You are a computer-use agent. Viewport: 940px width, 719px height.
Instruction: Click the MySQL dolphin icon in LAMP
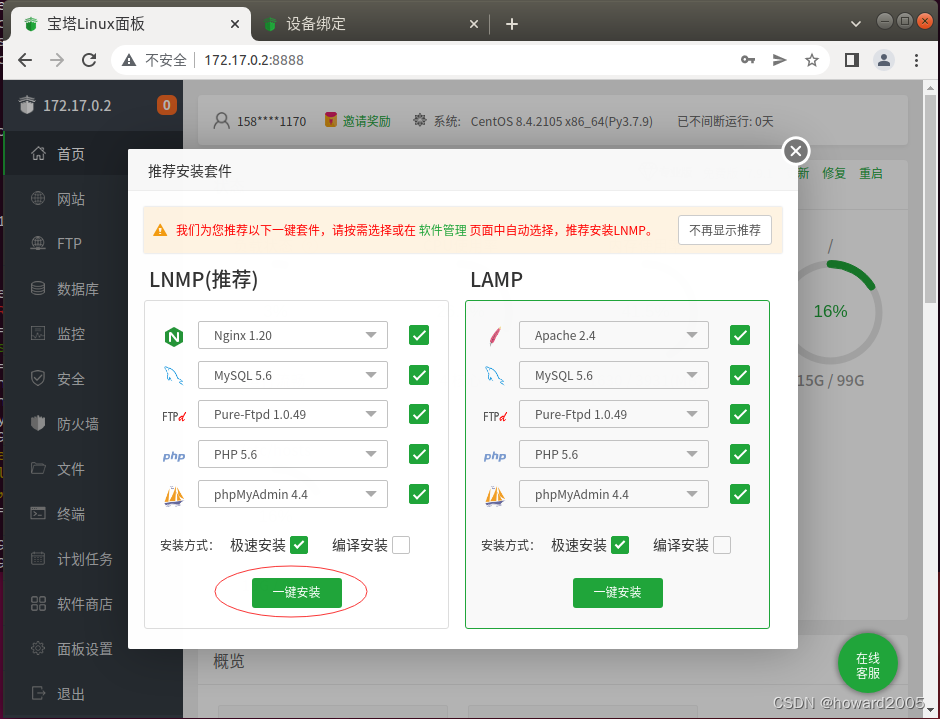point(495,376)
